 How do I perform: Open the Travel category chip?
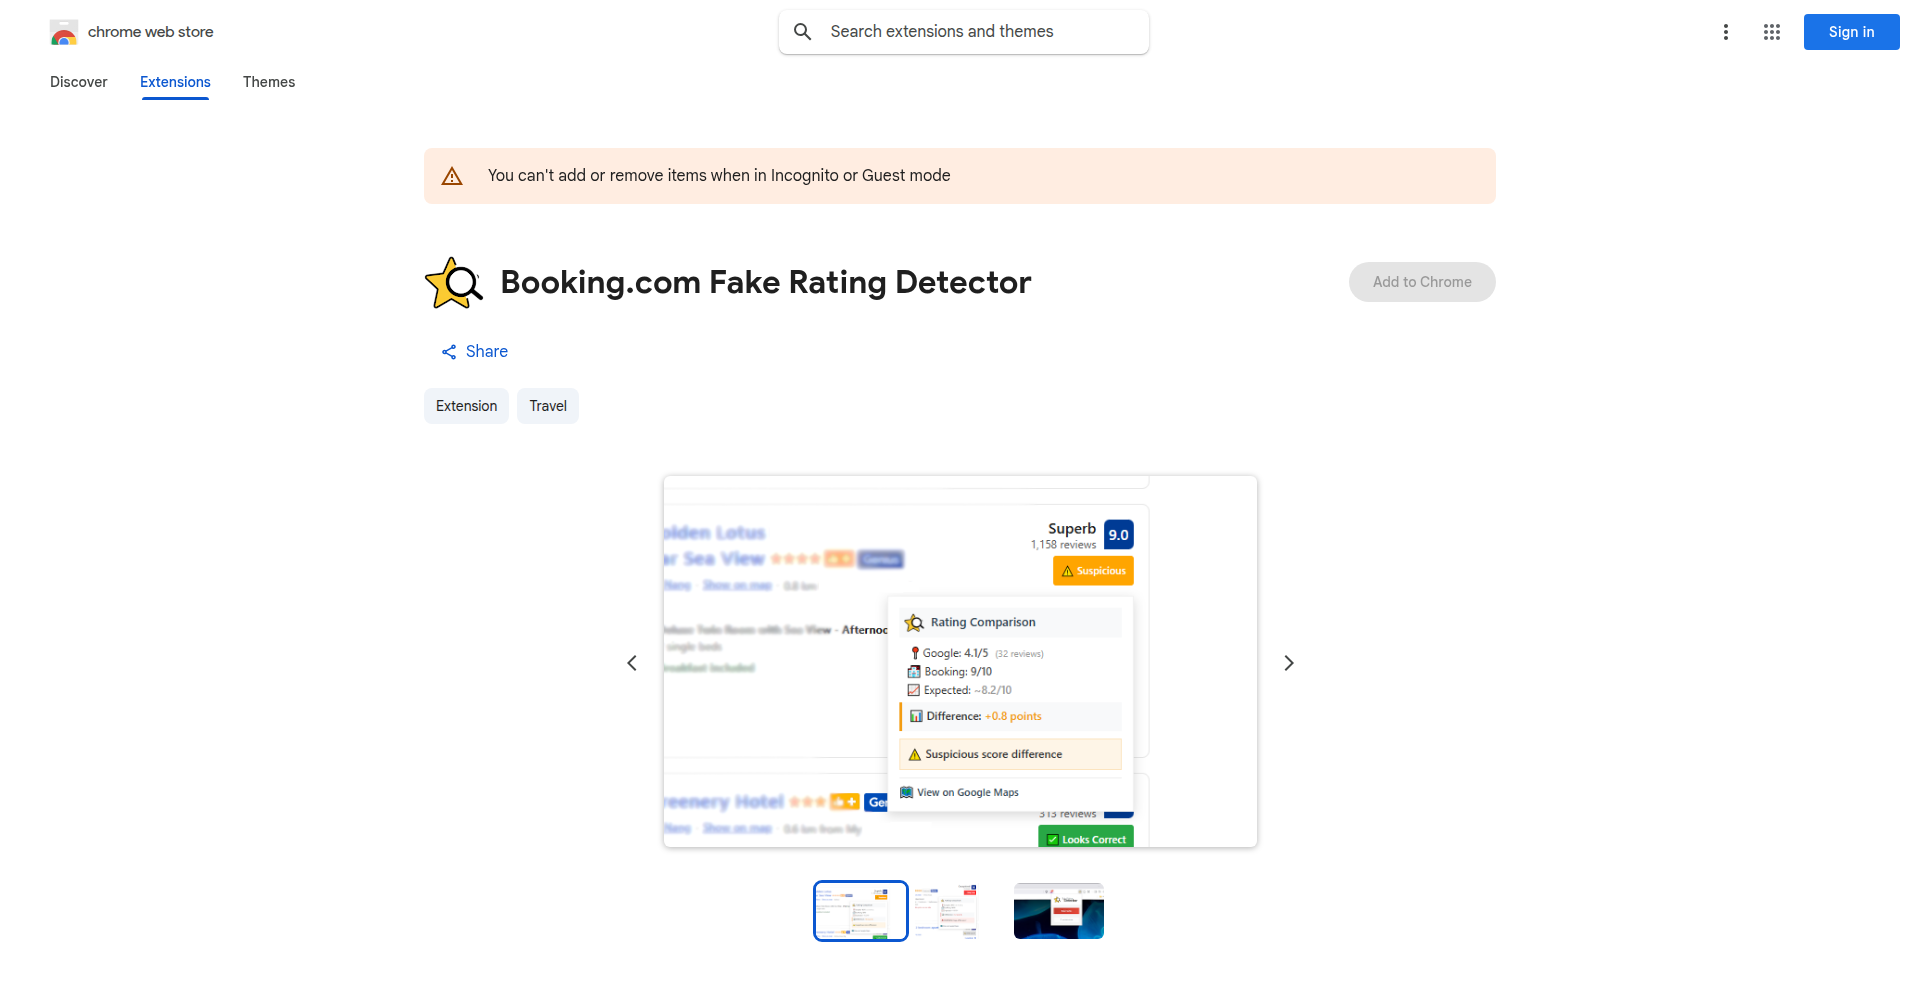coord(548,406)
